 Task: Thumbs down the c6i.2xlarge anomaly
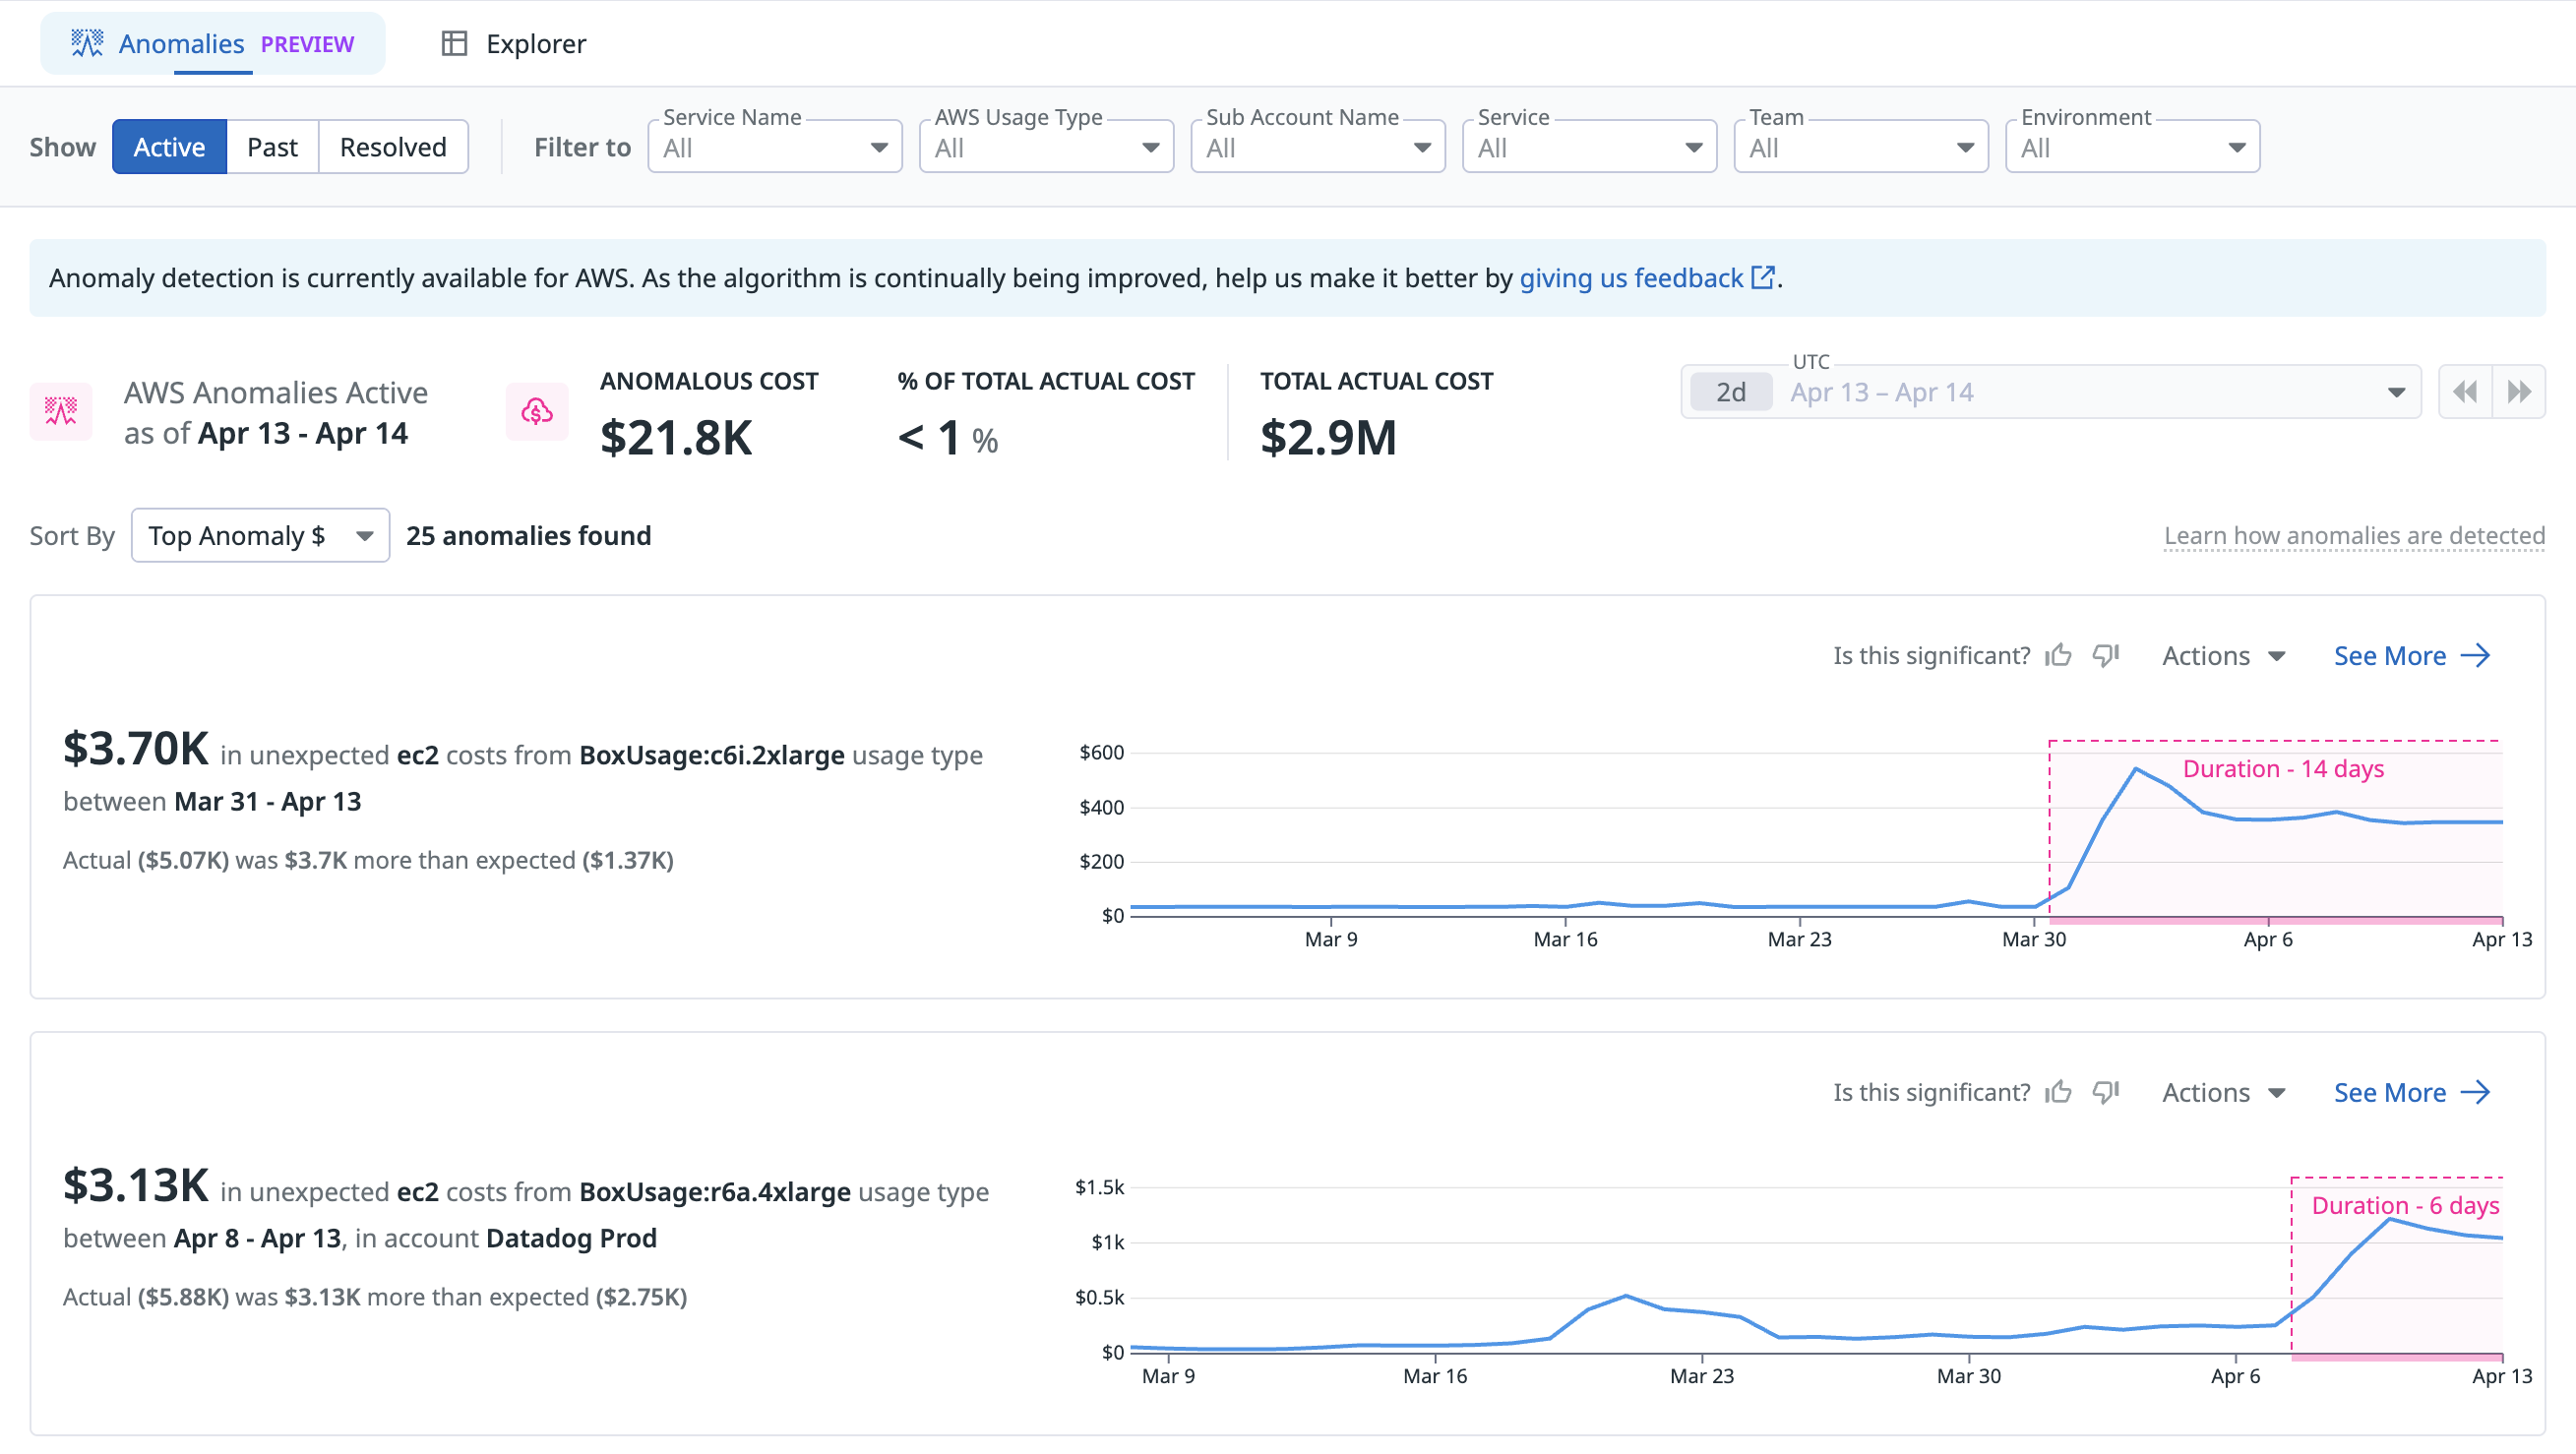[x=2105, y=655]
